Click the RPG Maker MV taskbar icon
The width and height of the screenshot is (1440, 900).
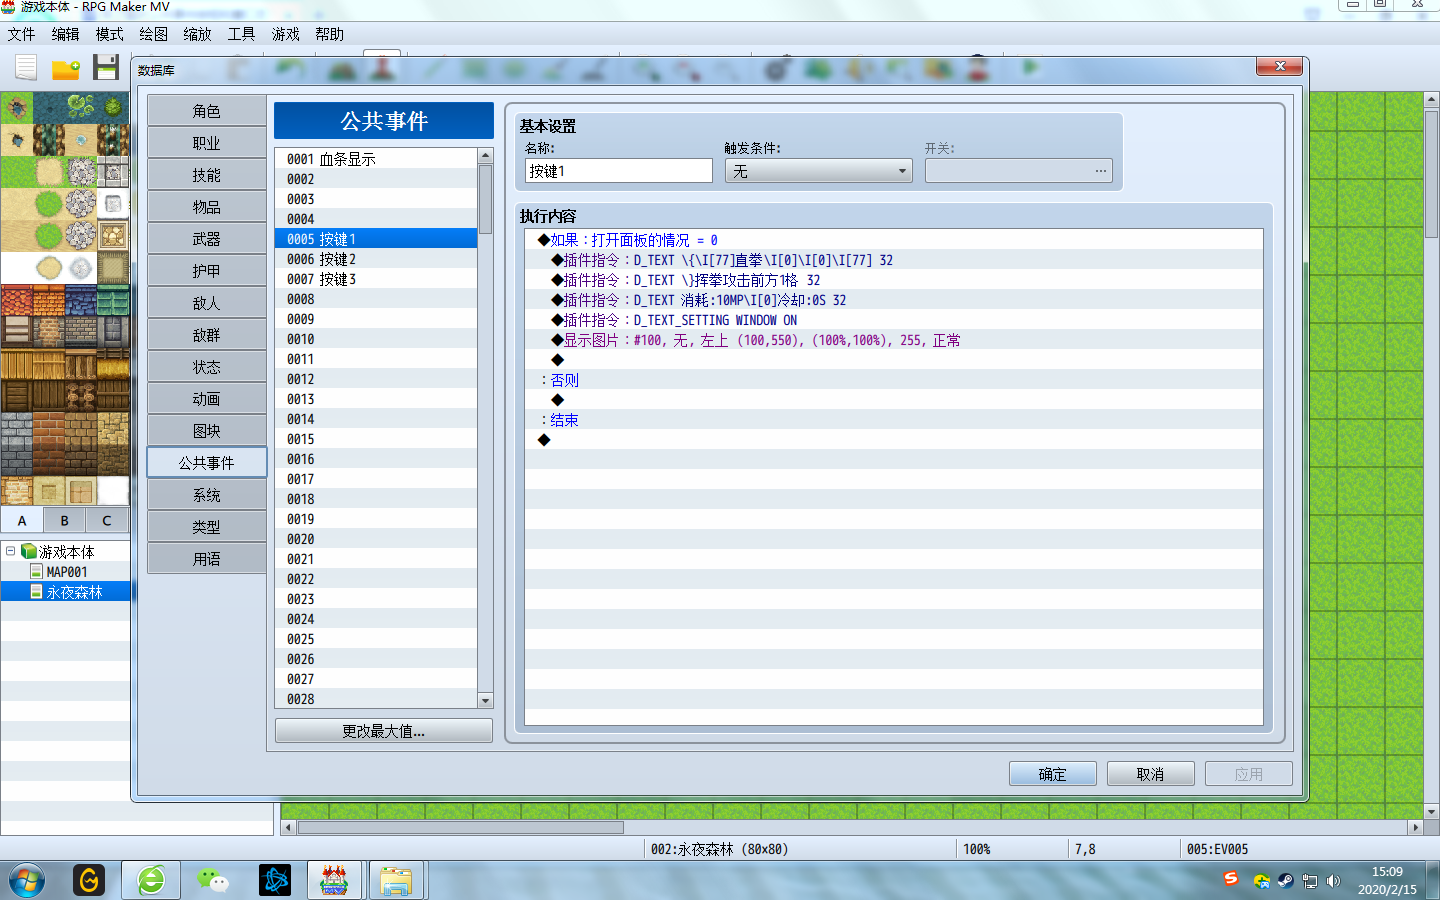(x=334, y=880)
